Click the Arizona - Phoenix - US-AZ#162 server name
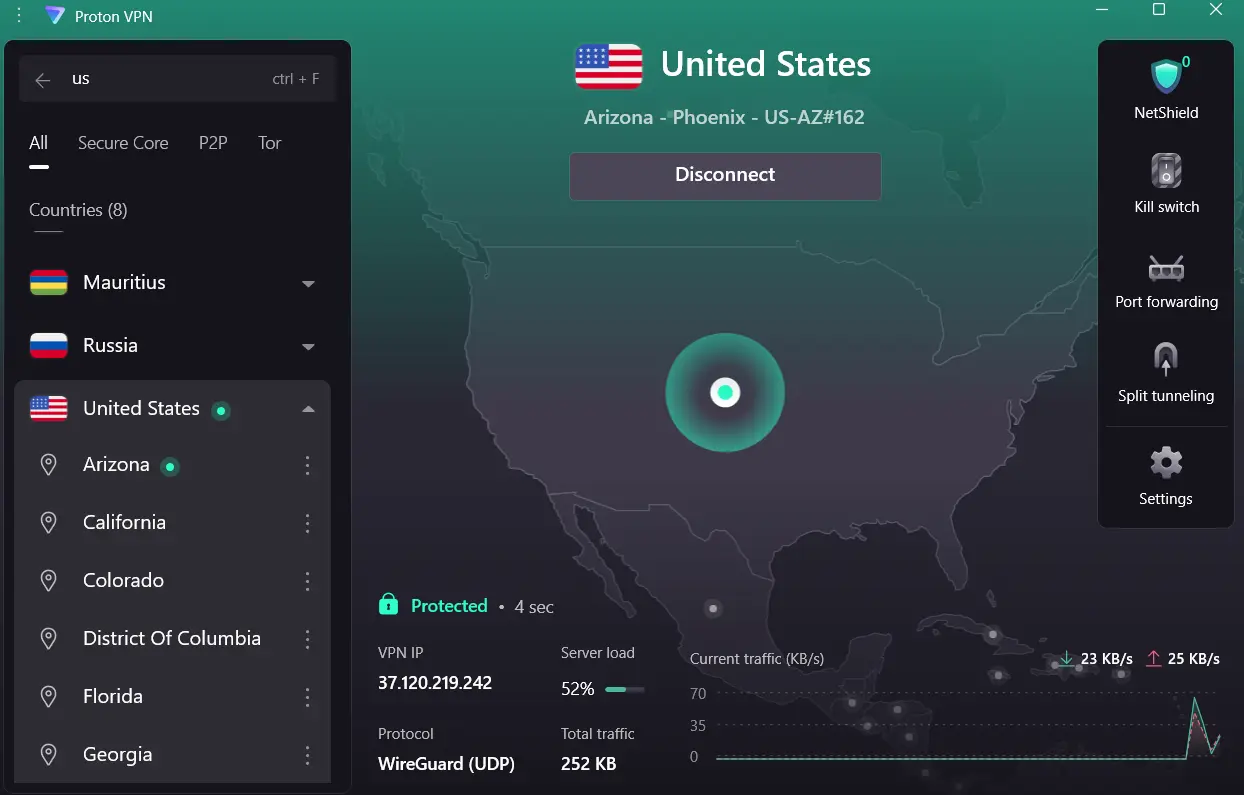Image resolution: width=1244 pixels, height=795 pixels. tap(724, 118)
